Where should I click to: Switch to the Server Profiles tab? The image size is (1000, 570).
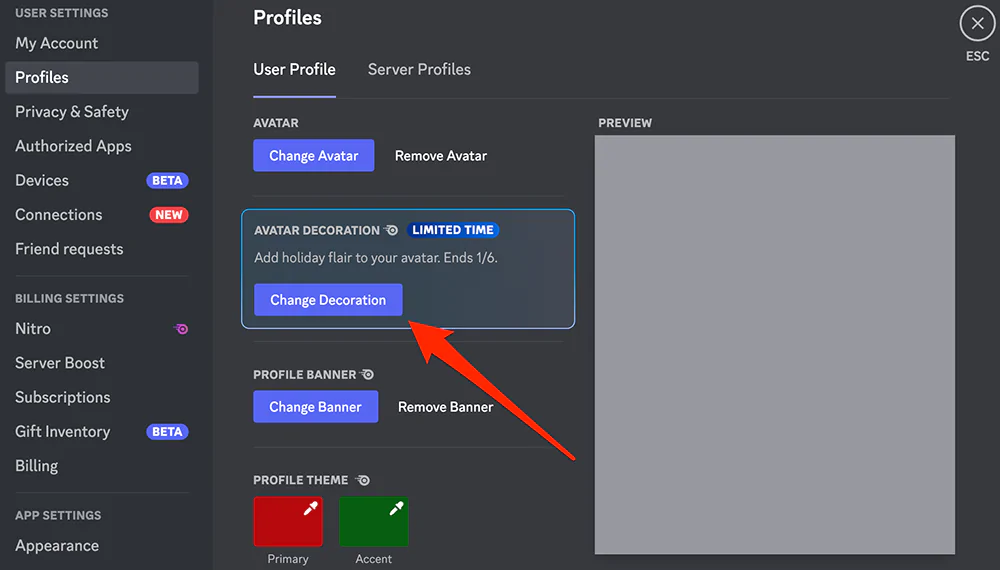pos(419,69)
